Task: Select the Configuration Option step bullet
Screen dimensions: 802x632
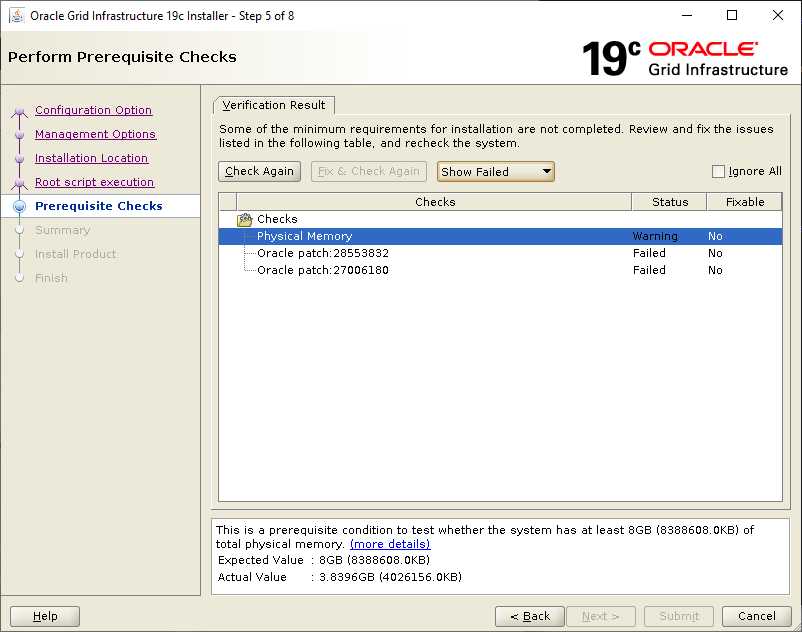Action: click(x=19, y=110)
